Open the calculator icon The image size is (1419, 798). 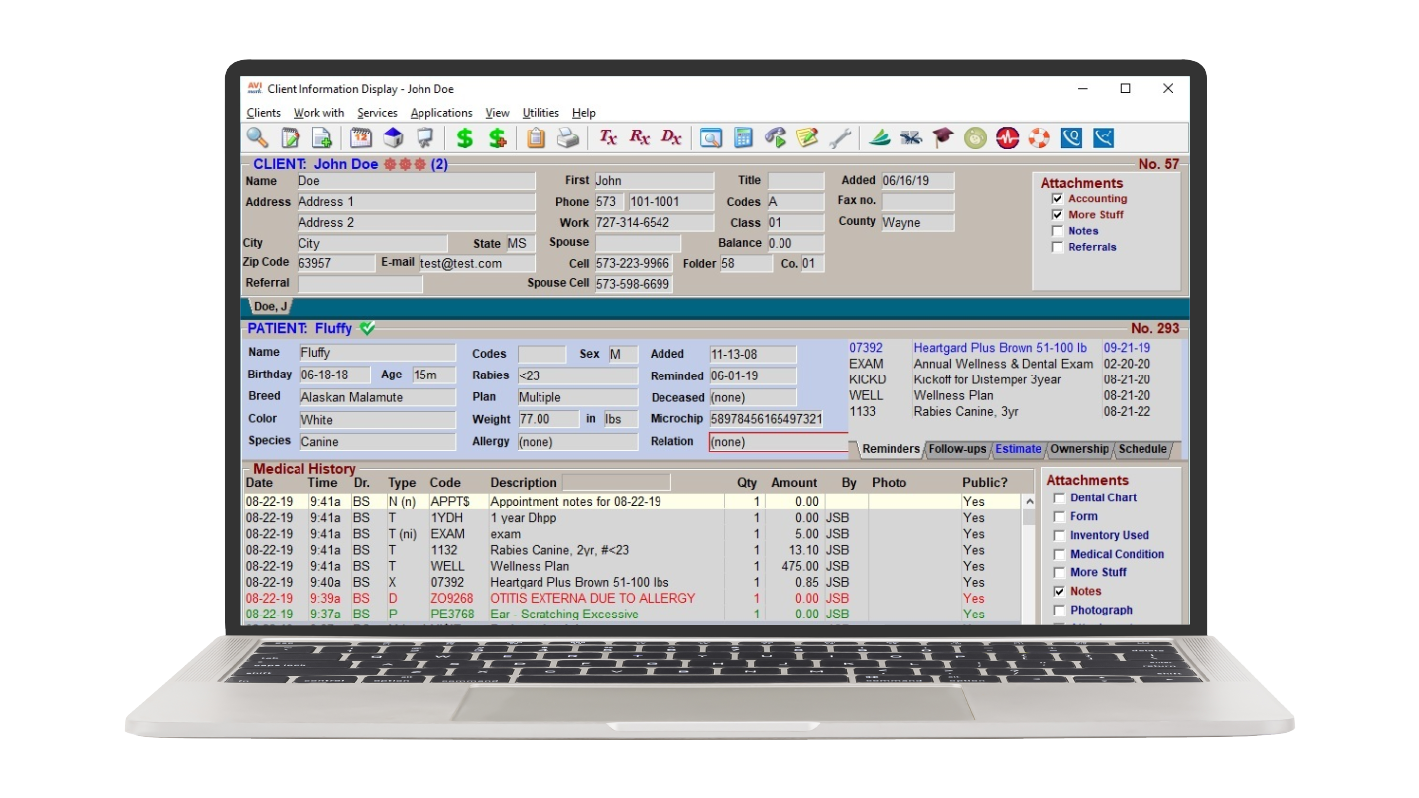click(x=743, y=138)
